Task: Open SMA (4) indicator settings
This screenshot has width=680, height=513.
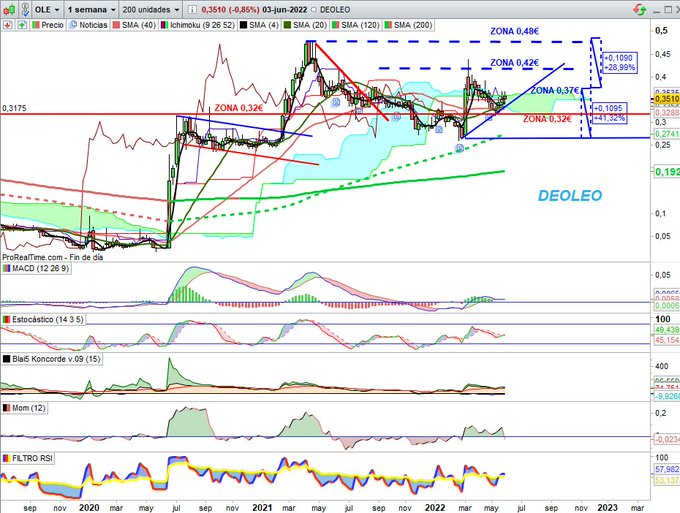Action: pyautogui.click(x=264, y=25)
